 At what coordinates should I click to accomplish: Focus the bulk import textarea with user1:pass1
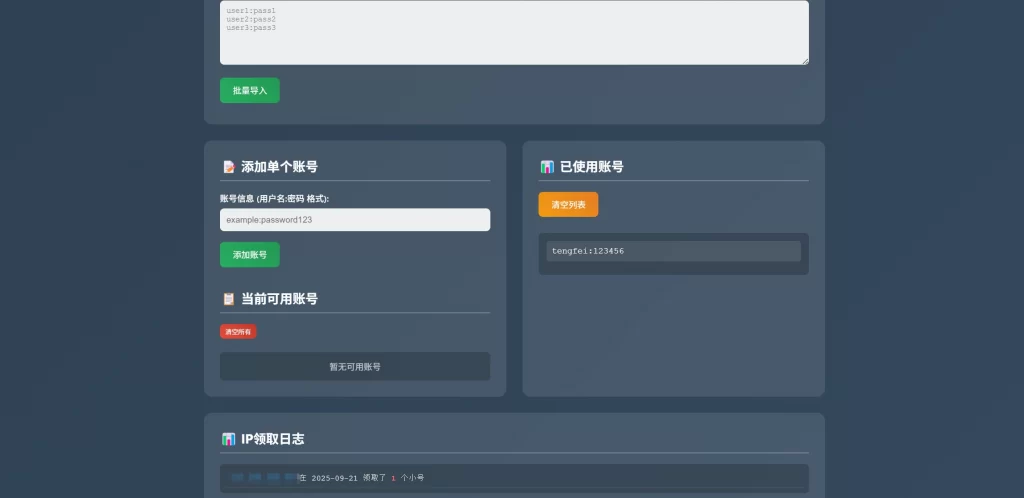pos(514,33)
